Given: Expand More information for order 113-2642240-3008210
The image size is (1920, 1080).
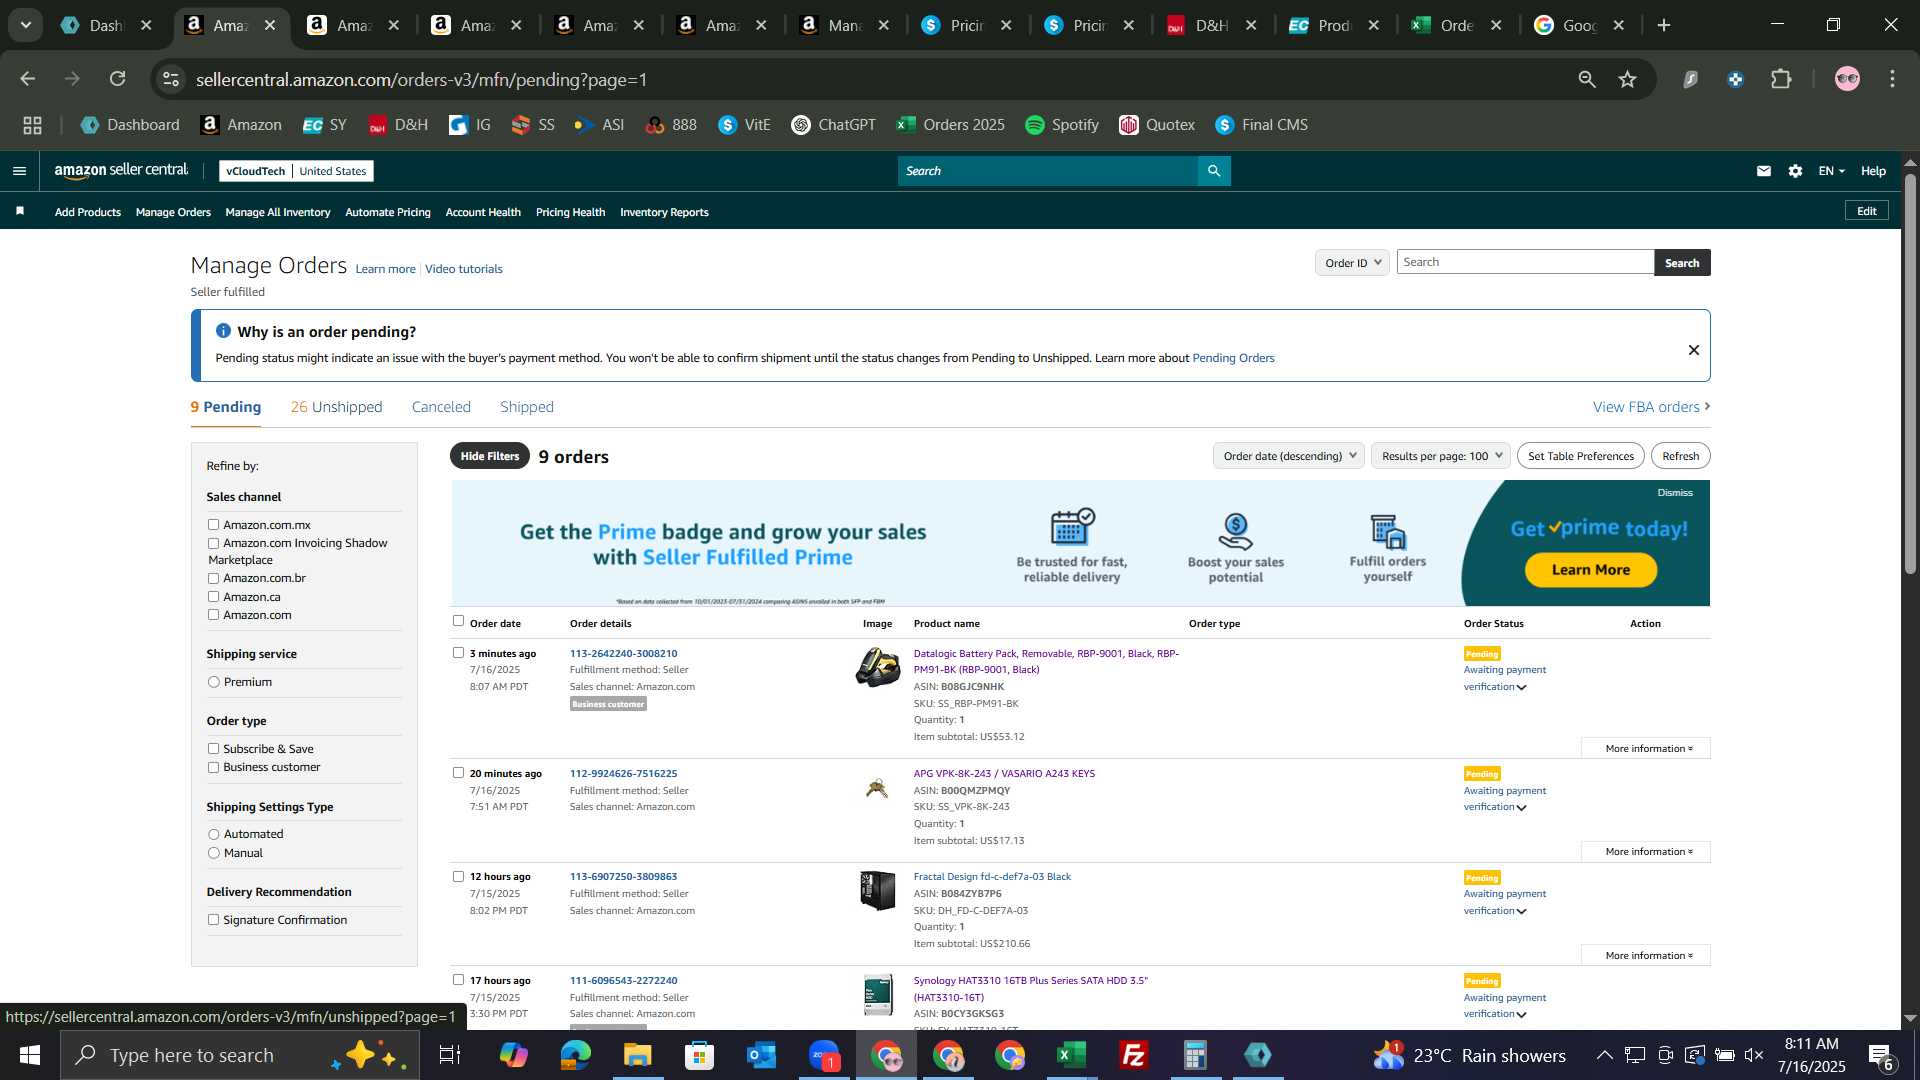Looking at the screenshot, I should [1646, 749].
